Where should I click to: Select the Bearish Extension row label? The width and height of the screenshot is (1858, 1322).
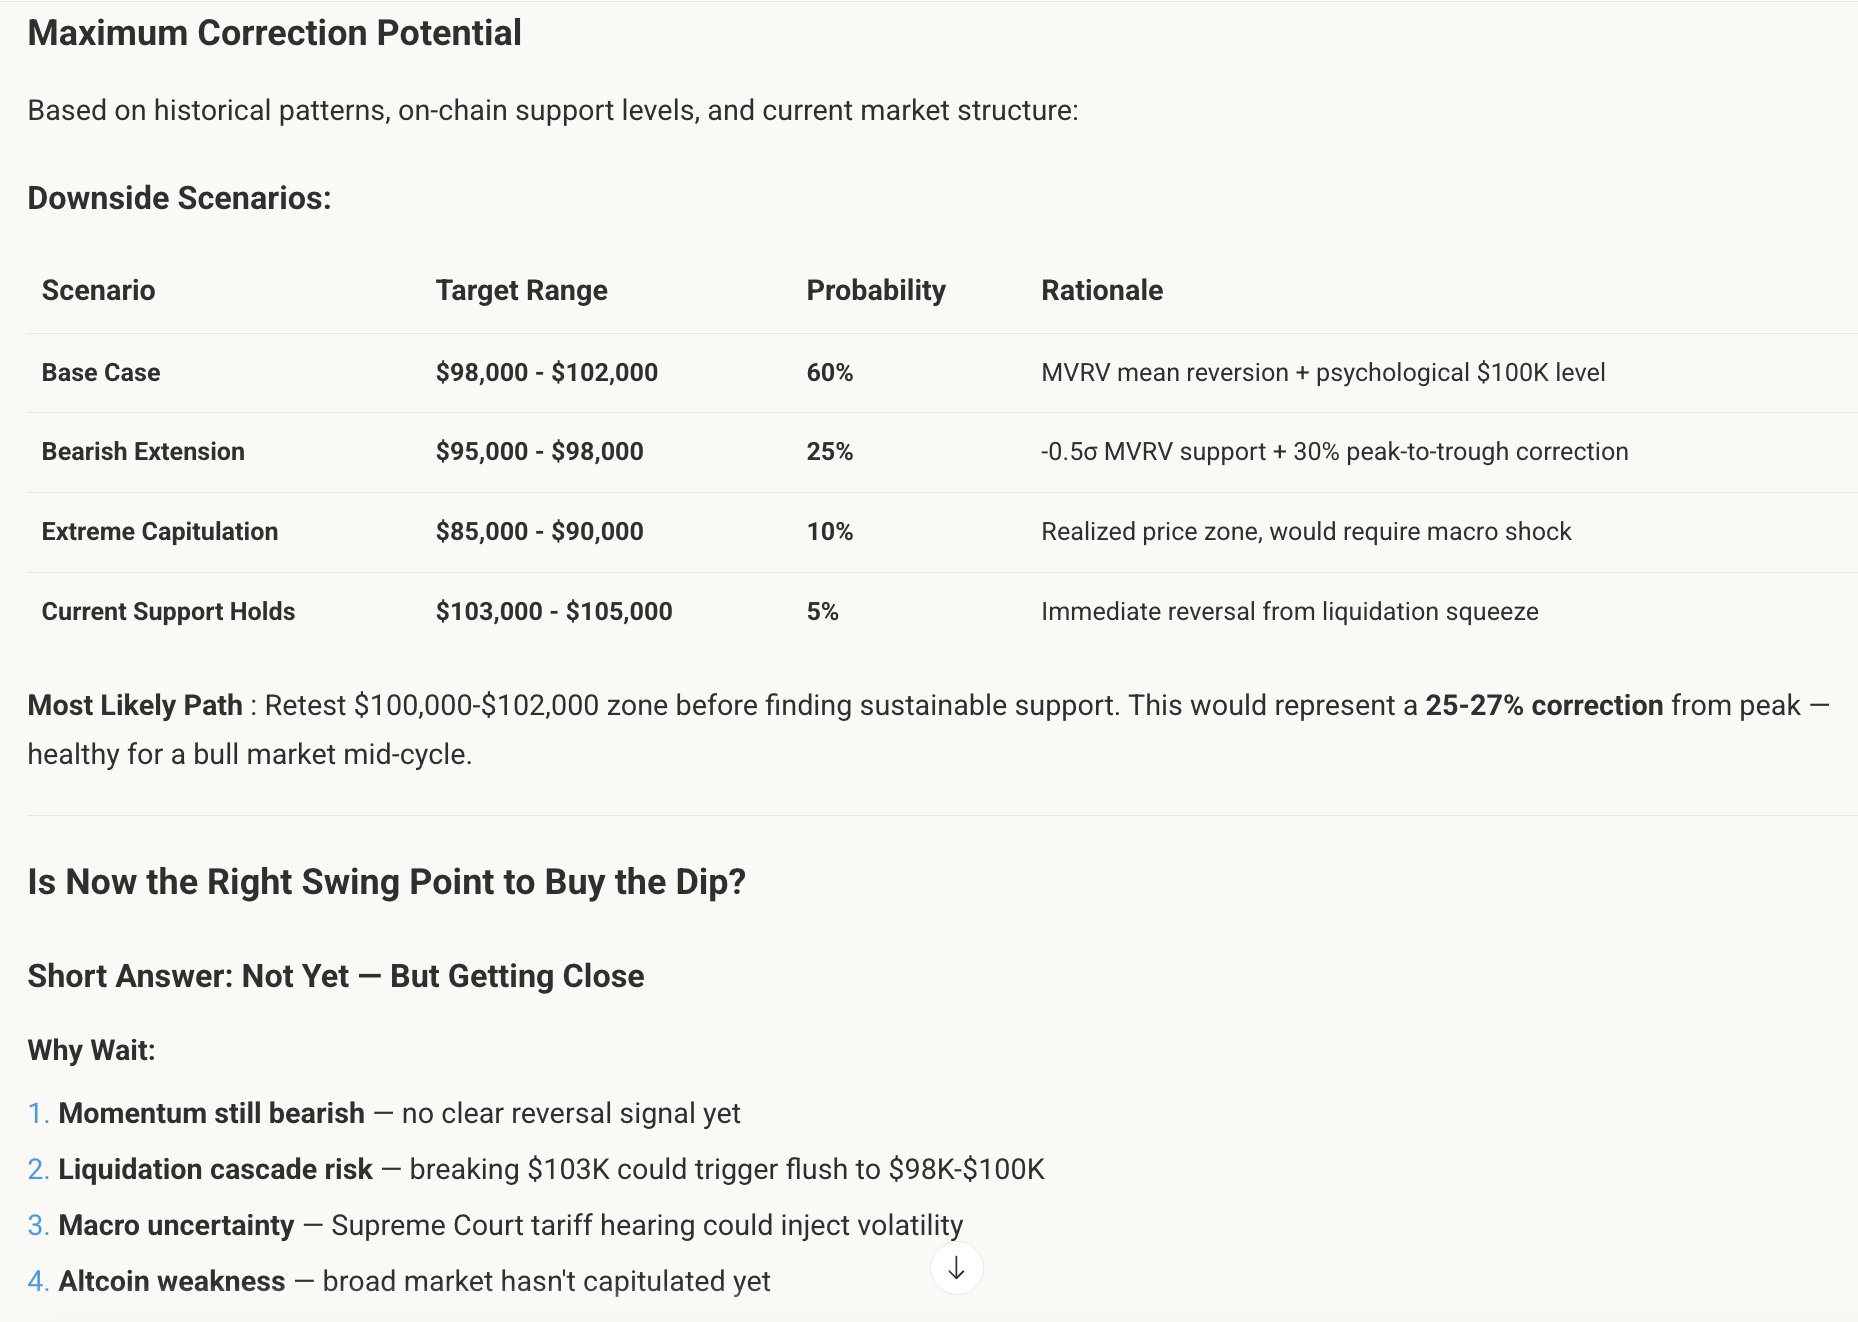(143, 451)
